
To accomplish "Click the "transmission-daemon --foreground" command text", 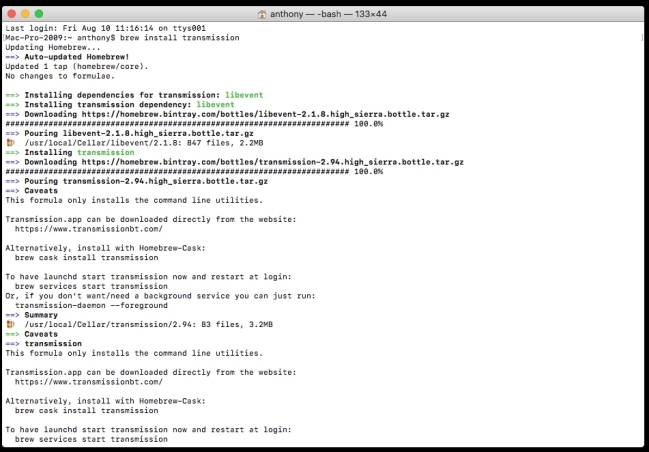I will point(91,305).
